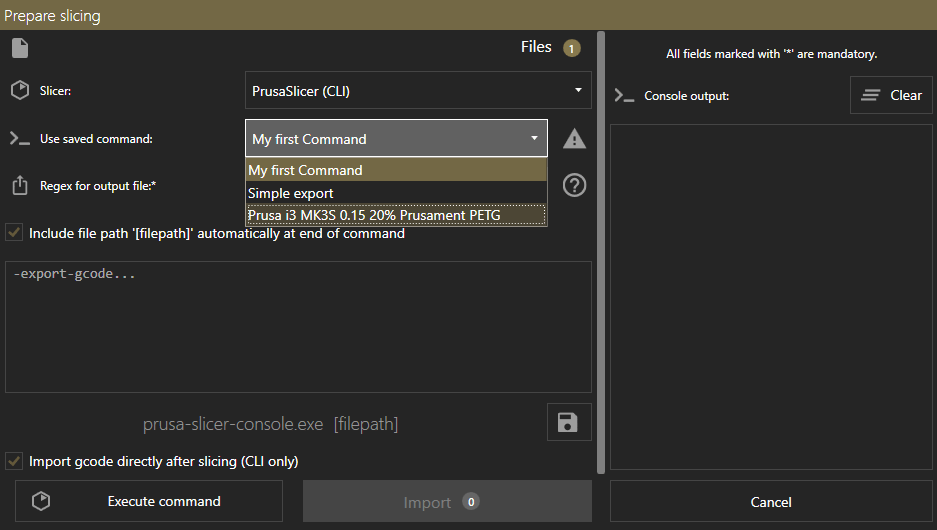937x530 pixels.
Task: Click the 'Files' label at top
Action: (x=536, y=47)
